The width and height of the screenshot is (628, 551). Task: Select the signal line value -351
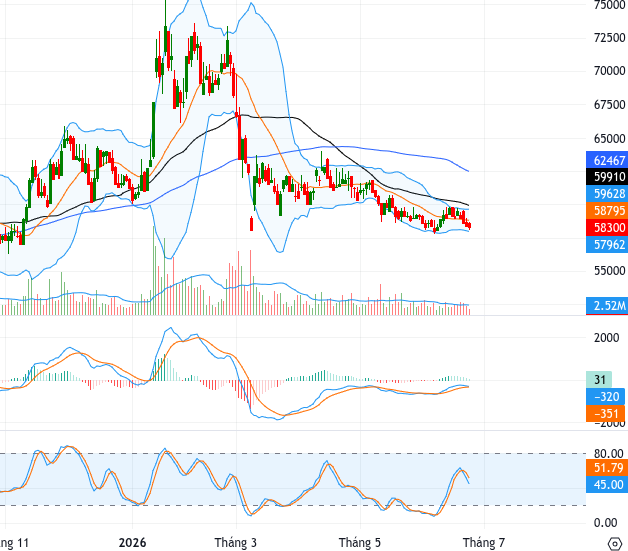click(x=606, y=413)
